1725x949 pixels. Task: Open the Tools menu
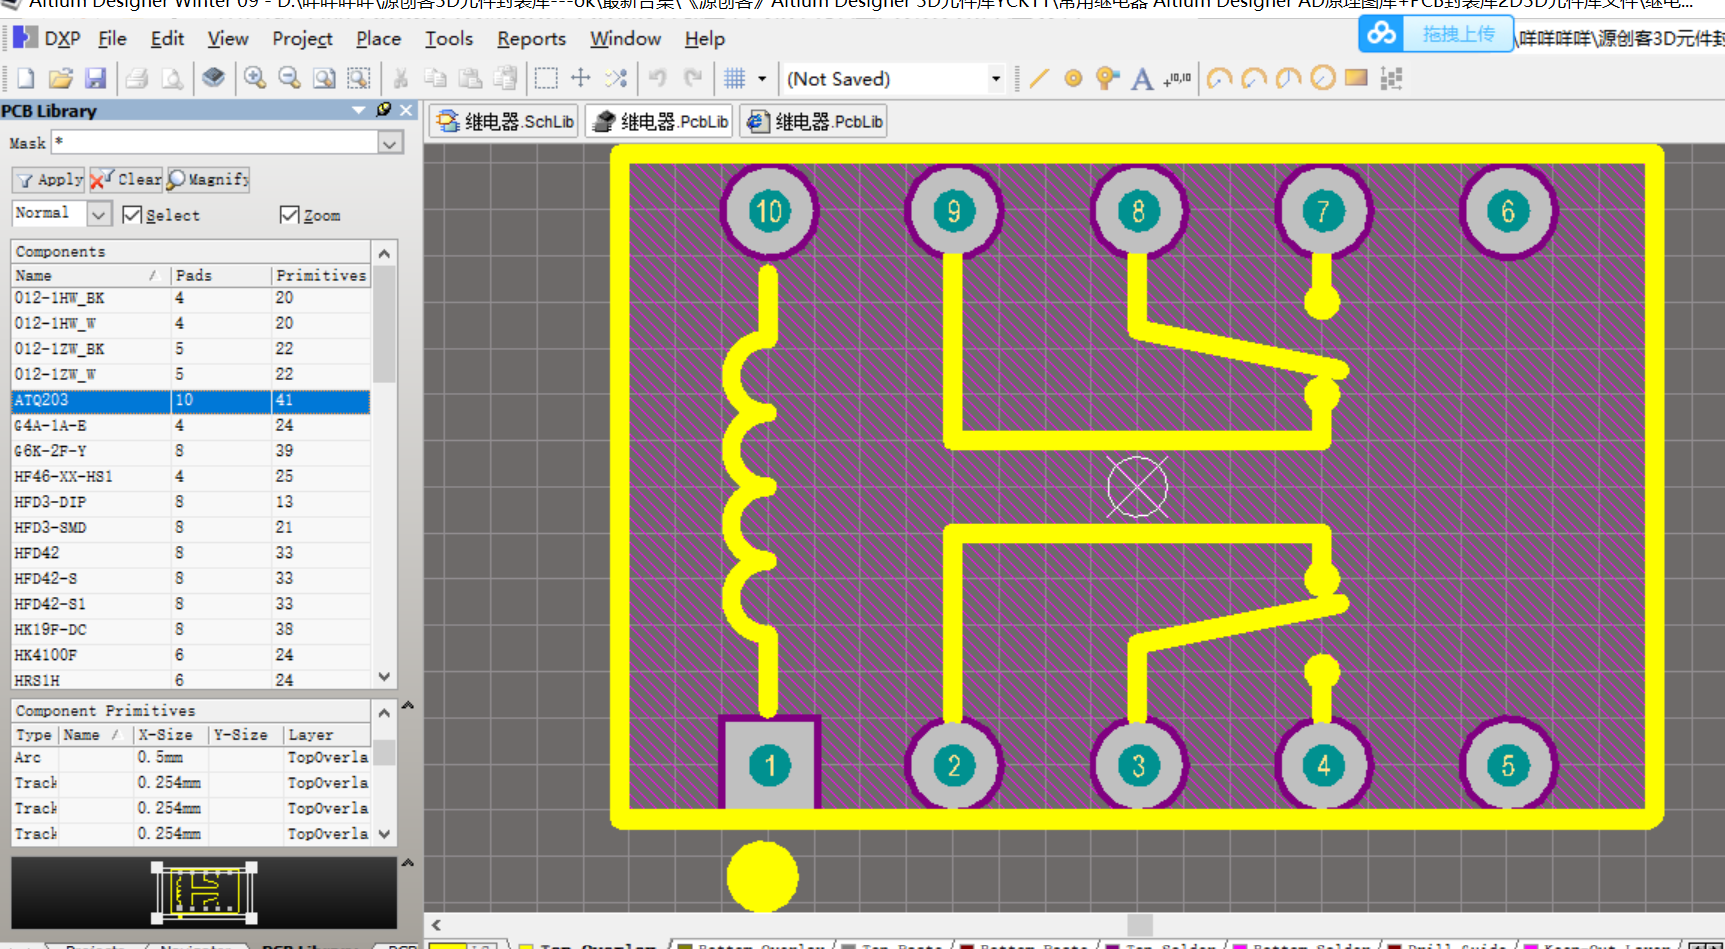click(x=448, y=38)
